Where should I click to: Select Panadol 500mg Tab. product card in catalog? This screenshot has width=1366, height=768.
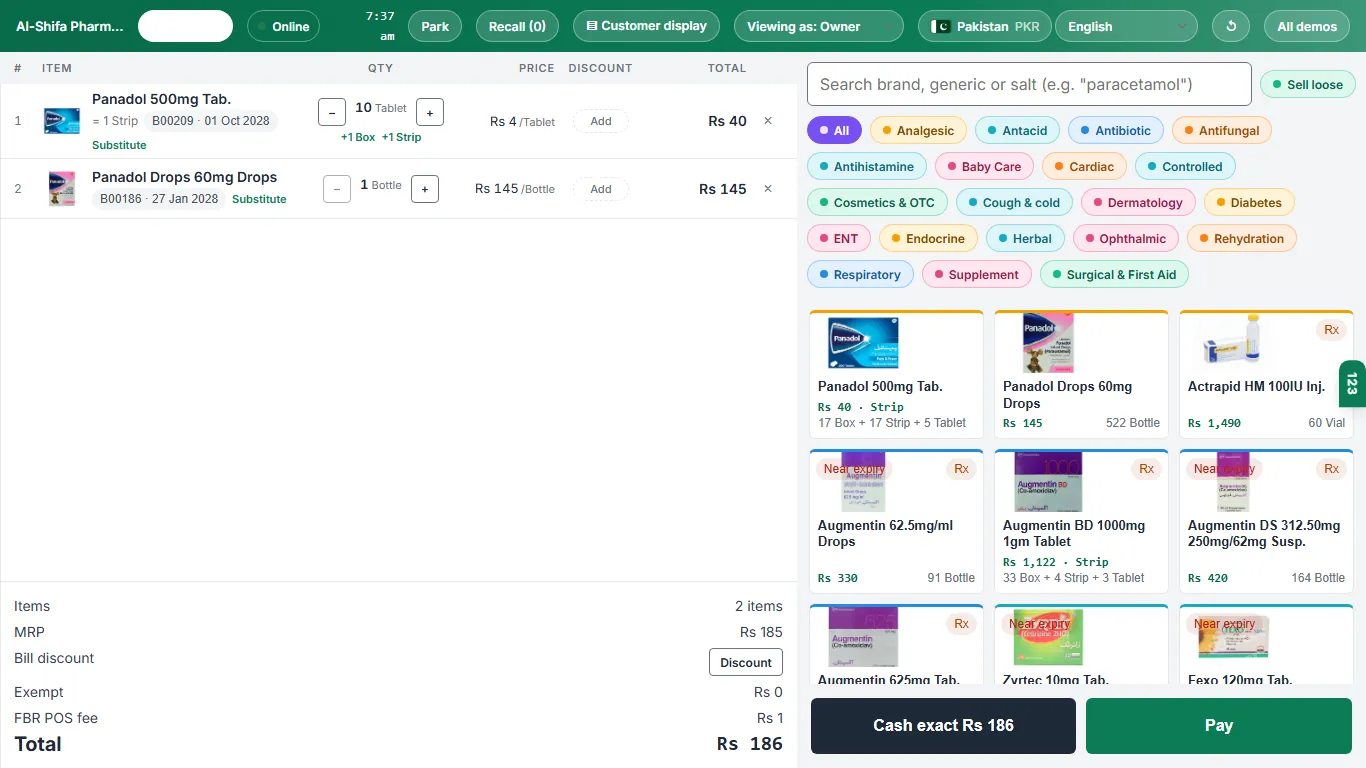896,374
